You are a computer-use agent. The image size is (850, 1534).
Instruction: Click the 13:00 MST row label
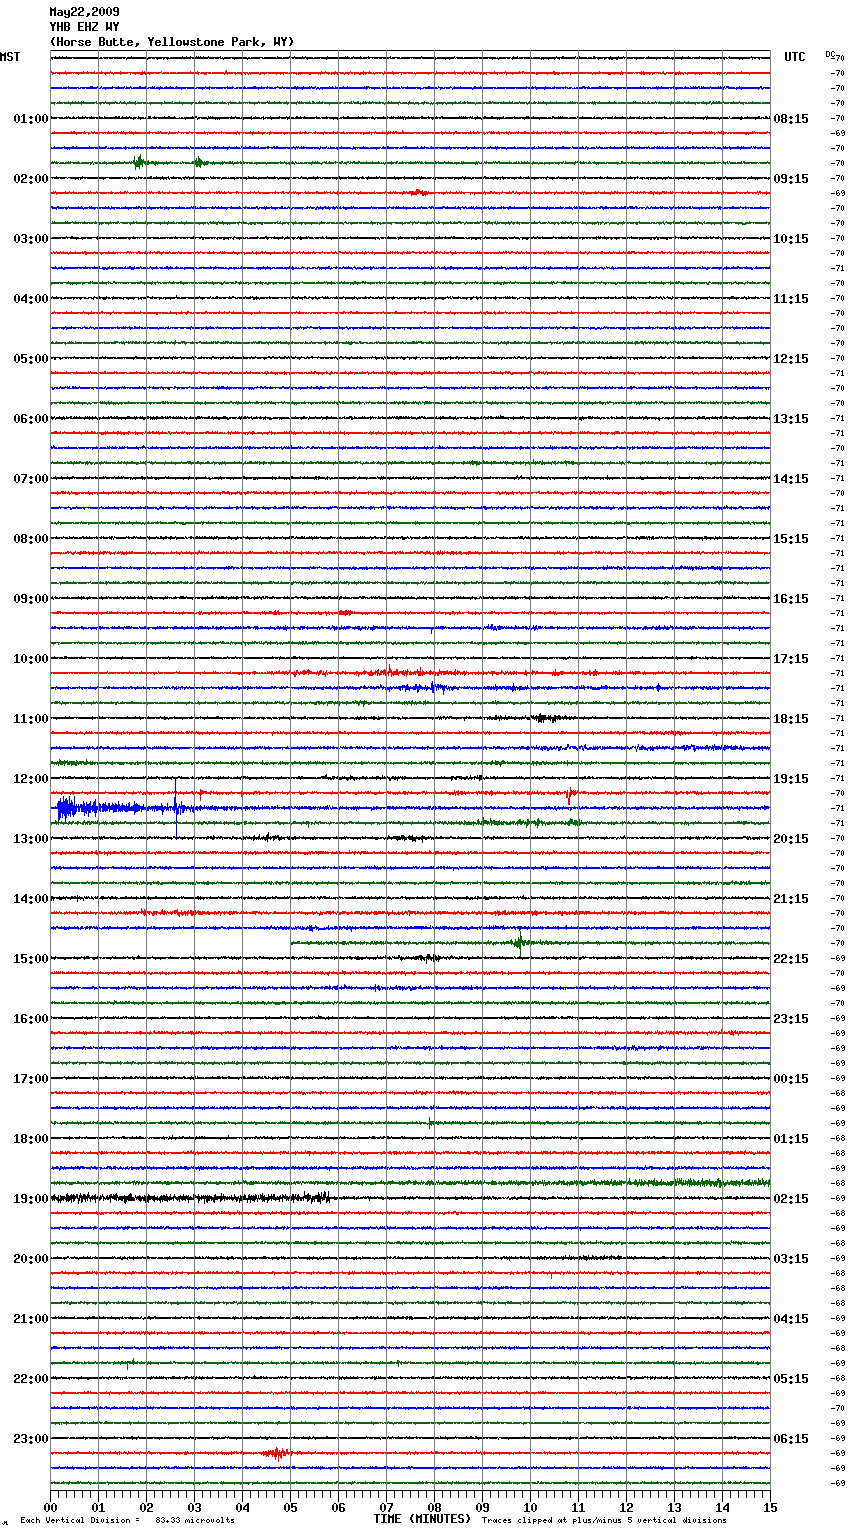click(x=31, y=839)
